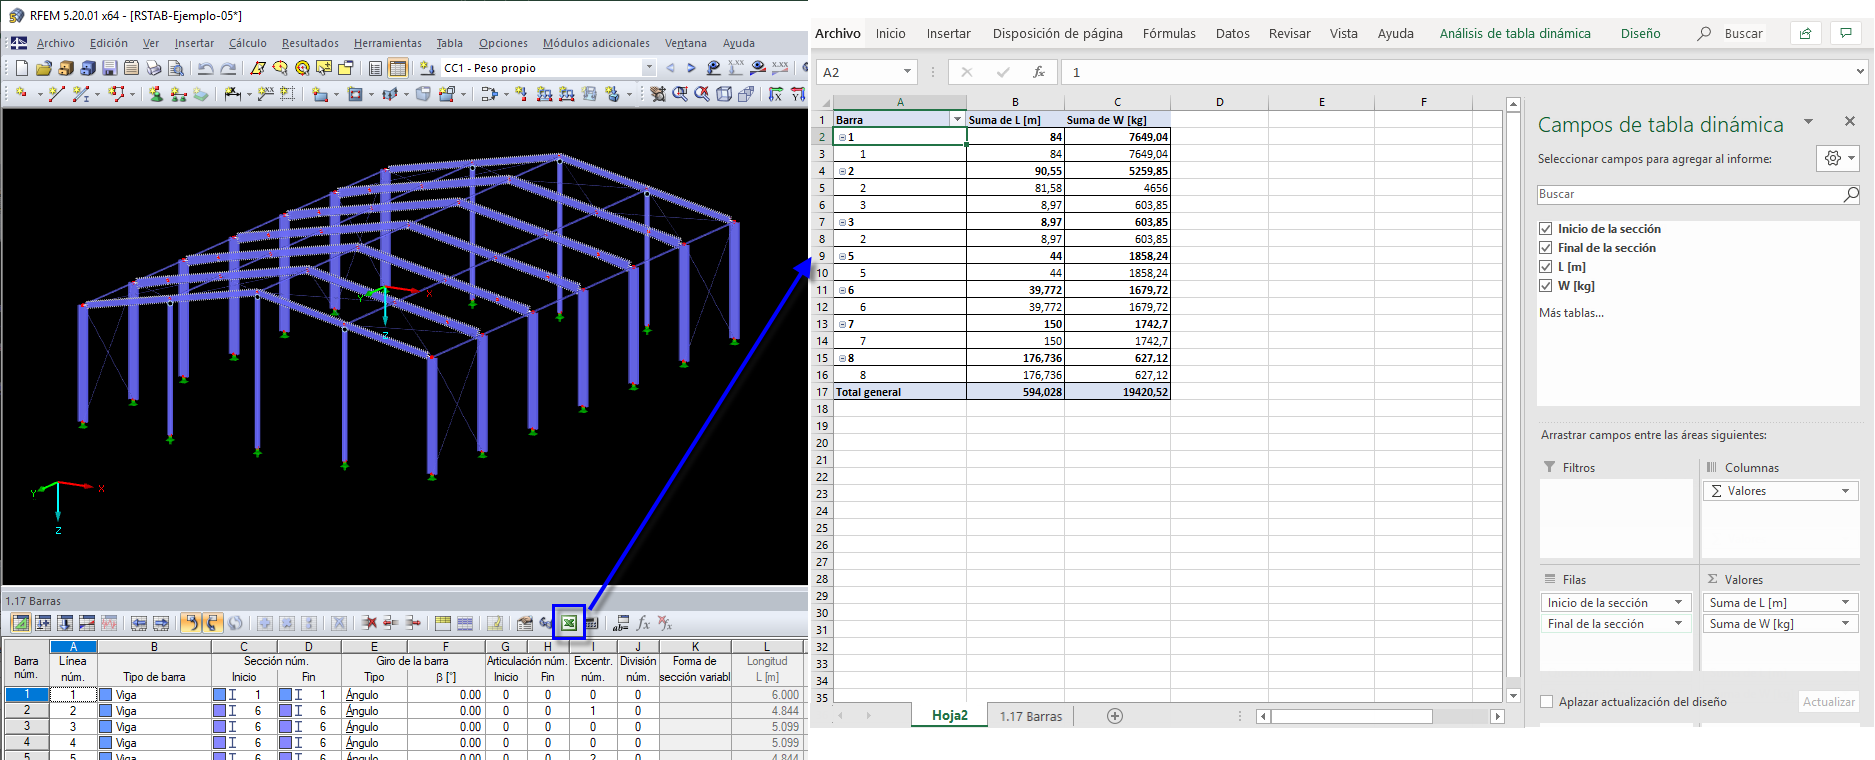1875x760 pixels.
Task: Click the Open folder icon in RFEM toolbar
Action: (x=43, y=68)
